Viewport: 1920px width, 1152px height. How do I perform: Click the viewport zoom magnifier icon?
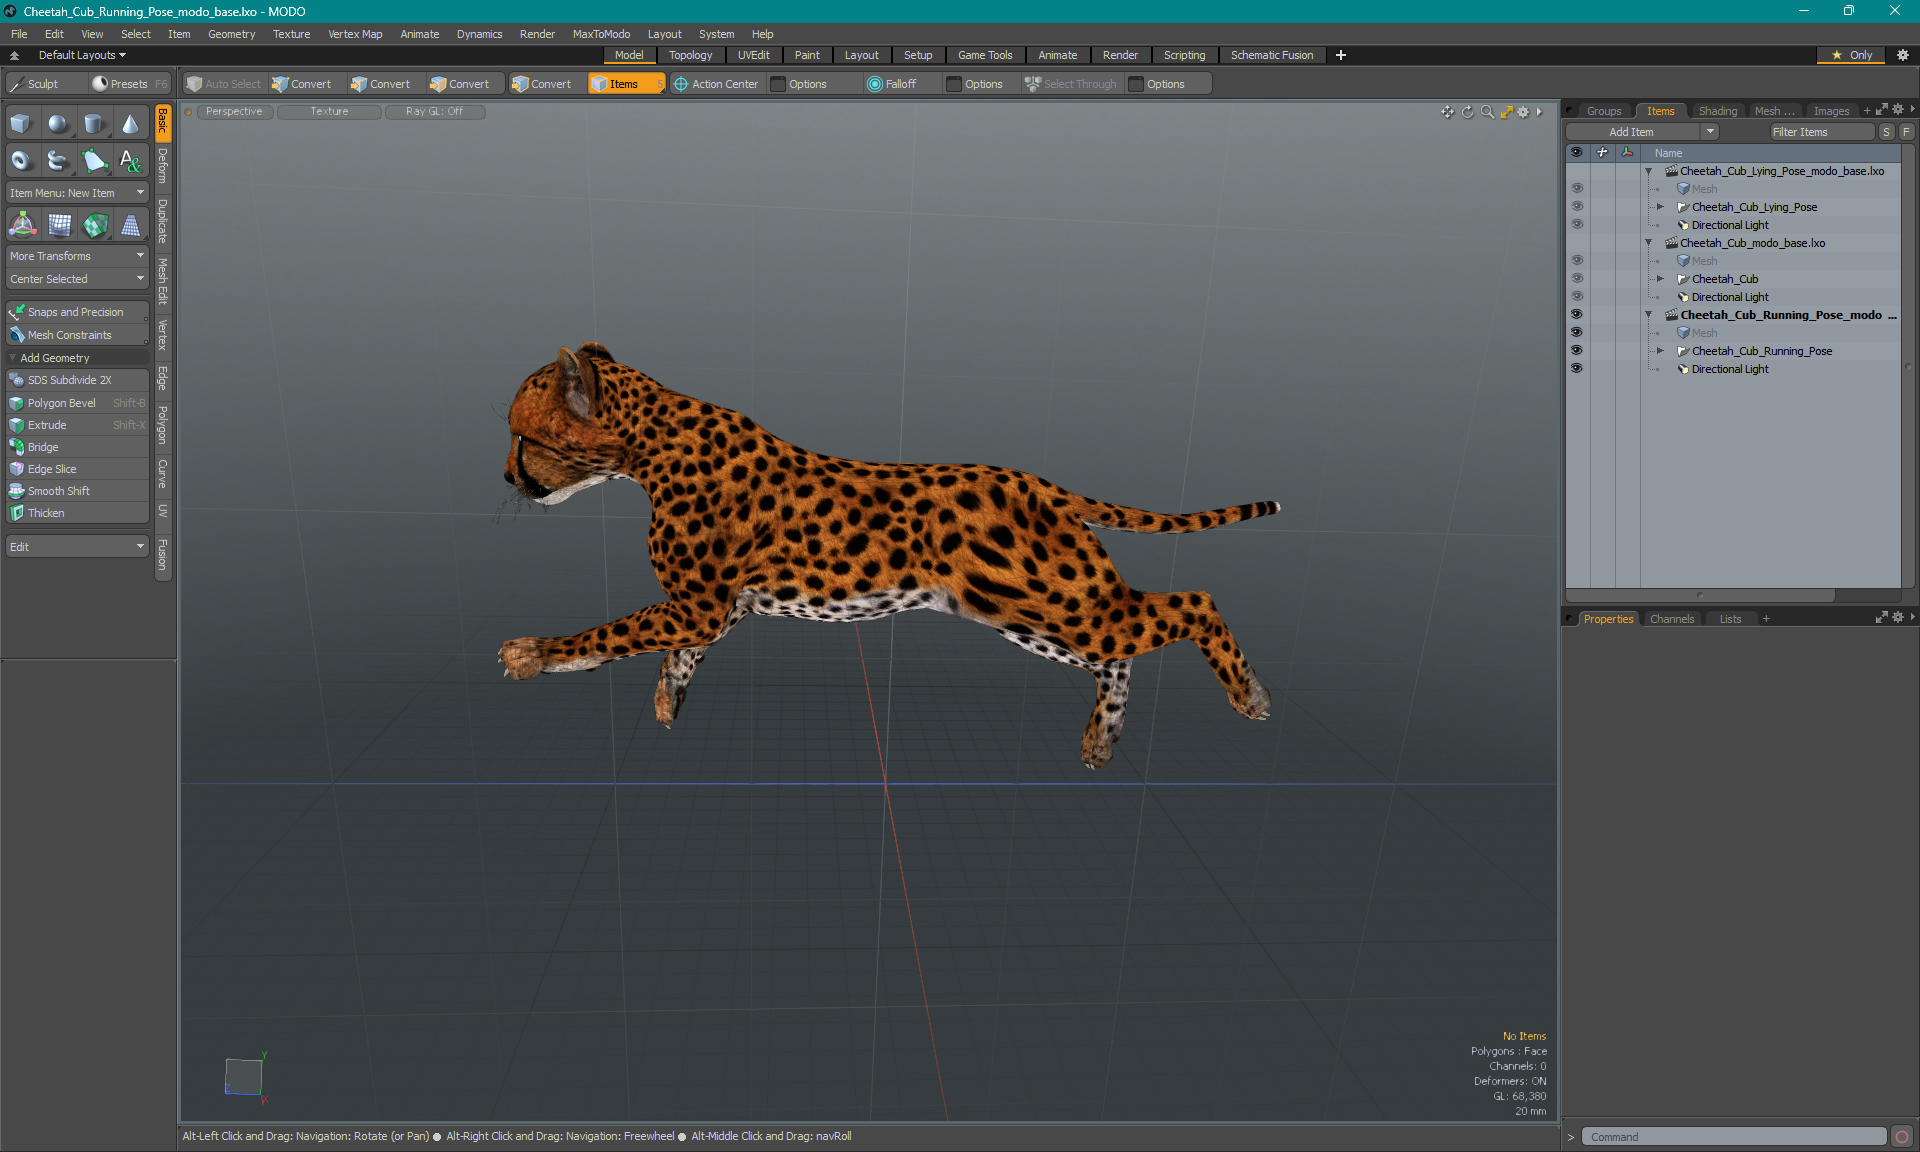(x=1487, y=112)
